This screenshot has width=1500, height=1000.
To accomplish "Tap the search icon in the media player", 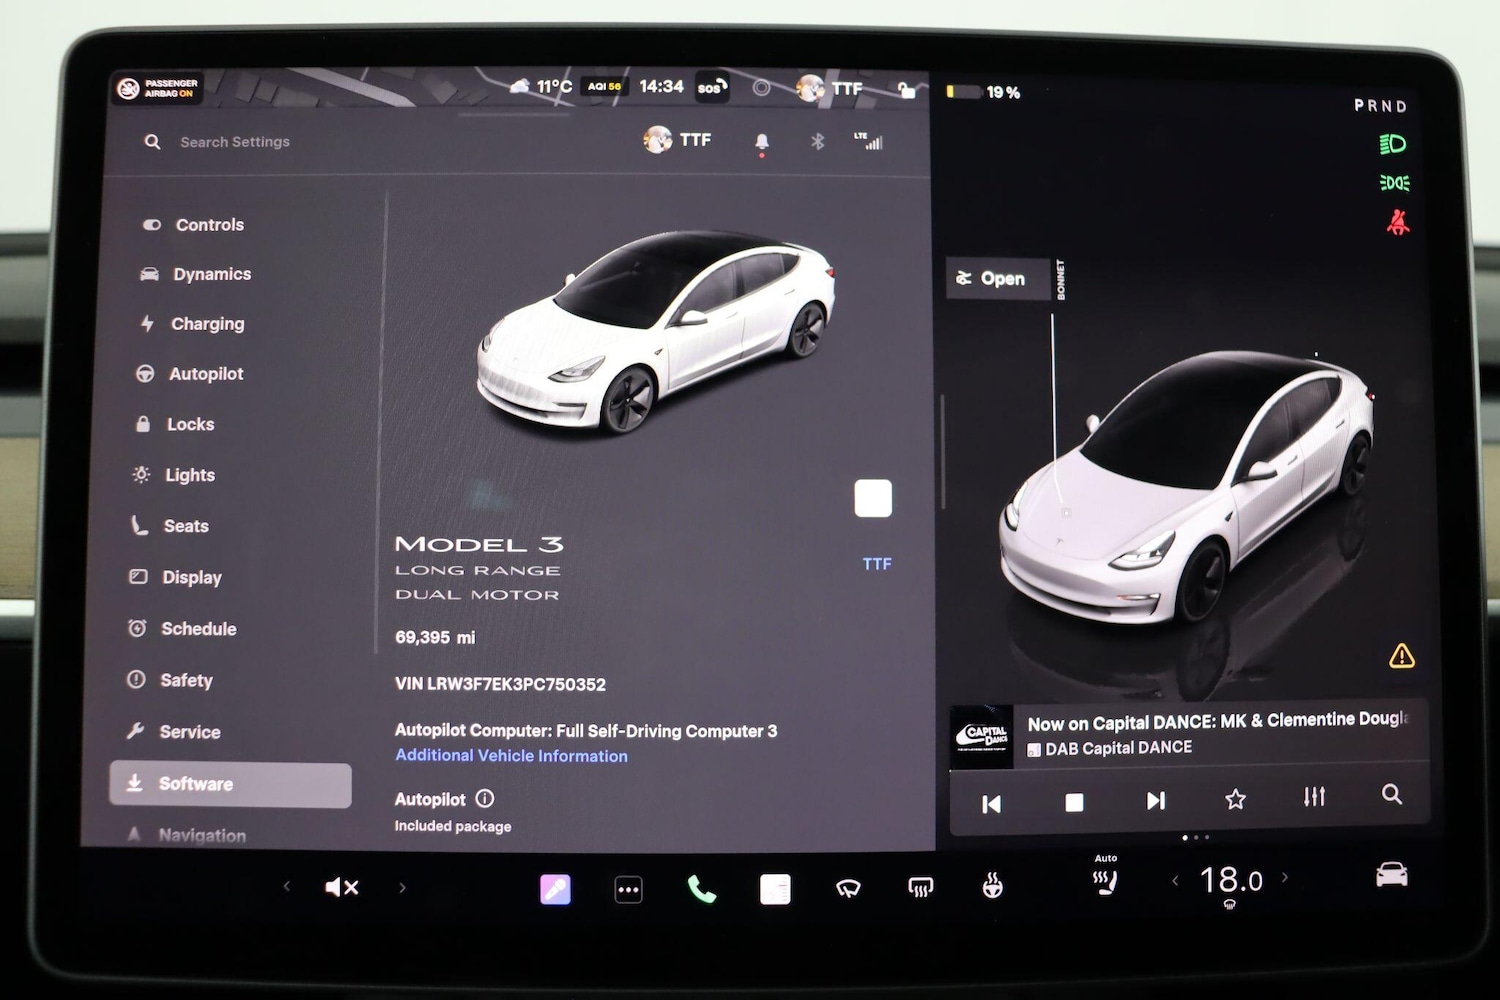I will pyautogui.click(x=1392, y=796).
